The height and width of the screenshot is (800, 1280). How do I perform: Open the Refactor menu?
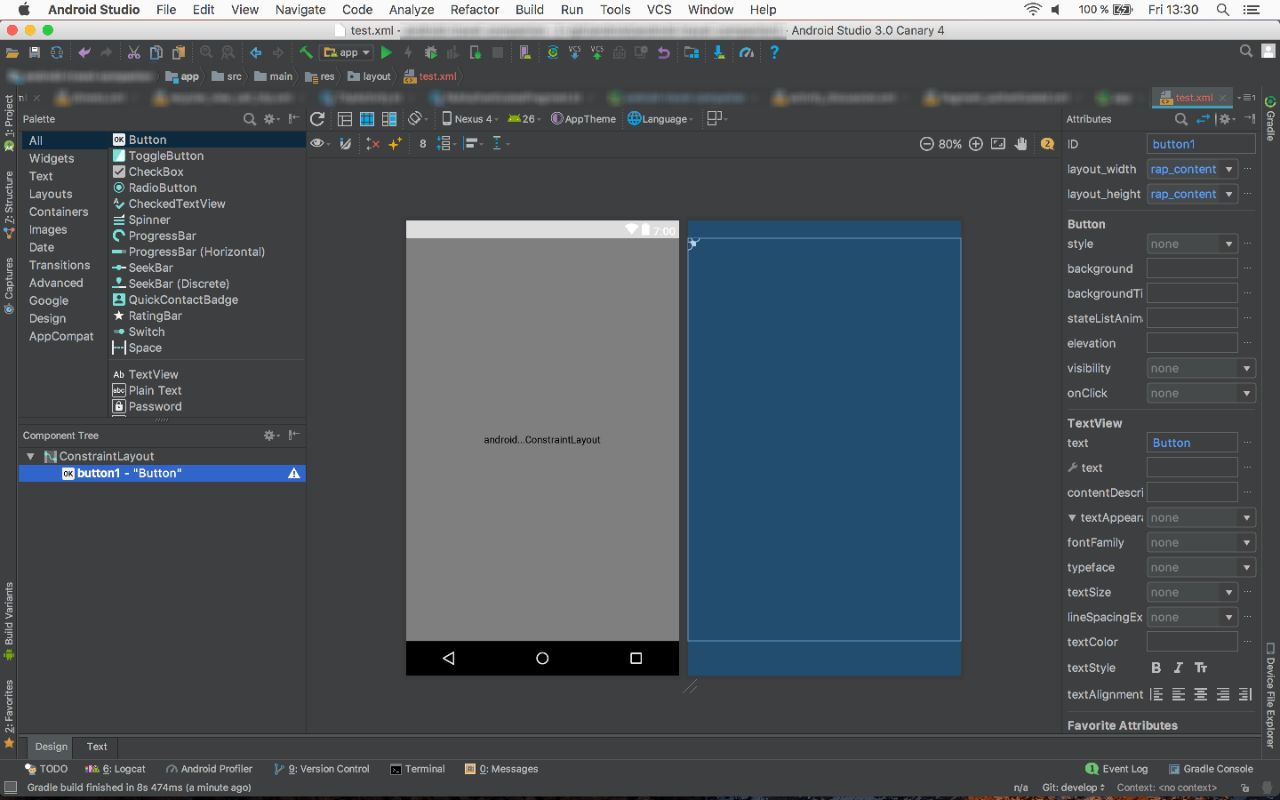(x=474, y=9)
